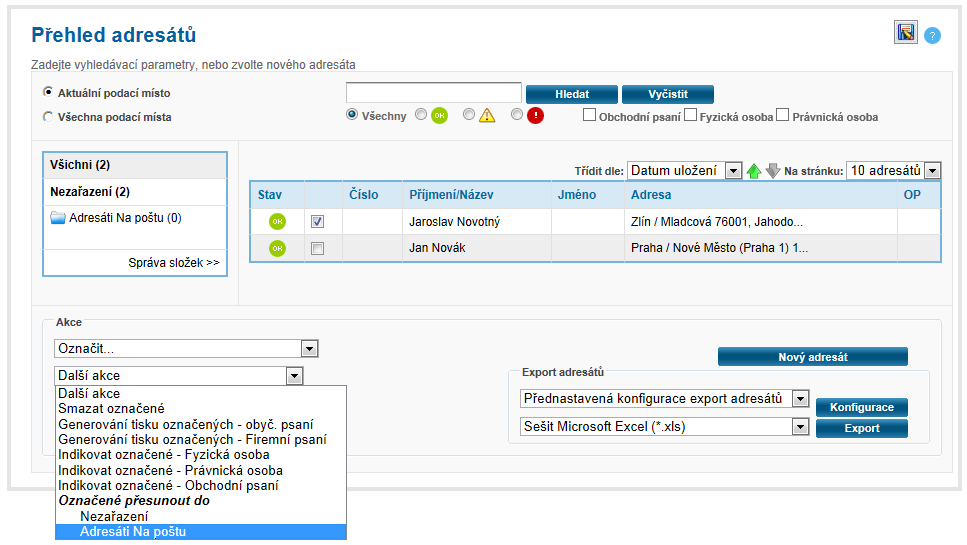Click the green OK status icon for Jaroslav Novotný
This screenshot has height=545, width=967.
pyautogui.click(x=277, y=221)
